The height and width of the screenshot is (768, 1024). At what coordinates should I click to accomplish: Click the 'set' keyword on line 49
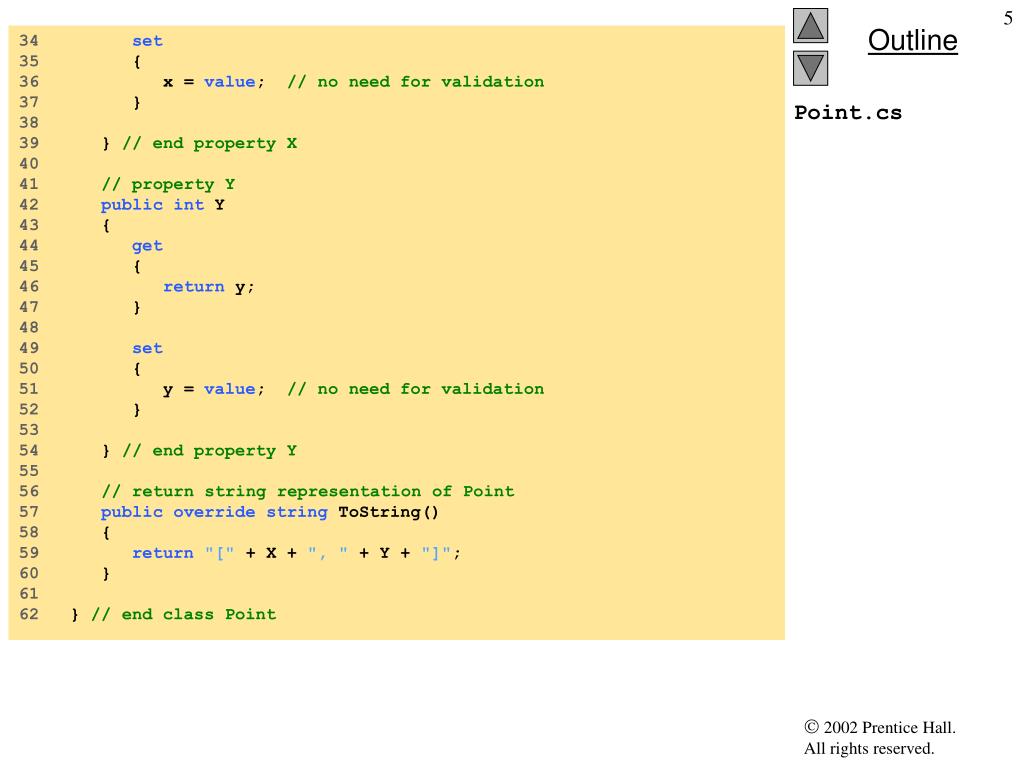[x=147, y=348]
